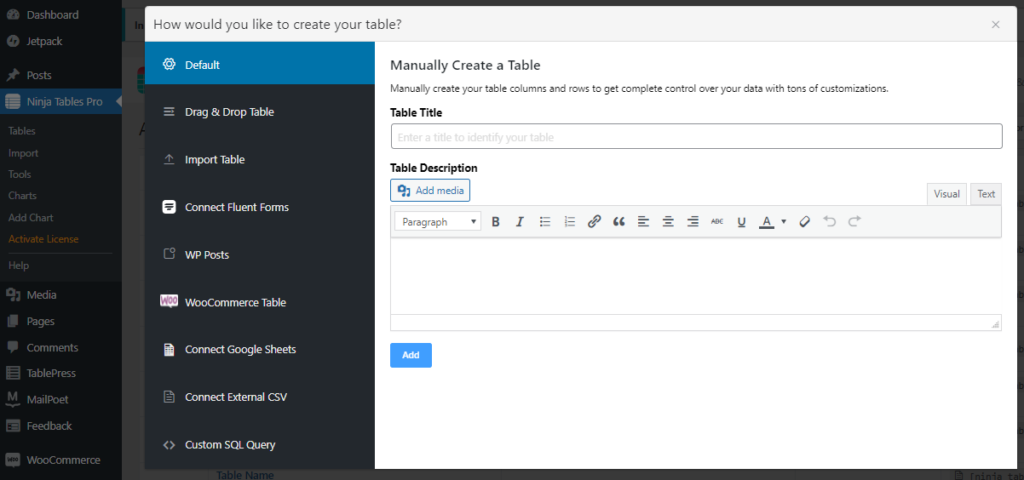Open Tables submenu item
This screenshot has height=480, width=1024.
coord(22,131)
